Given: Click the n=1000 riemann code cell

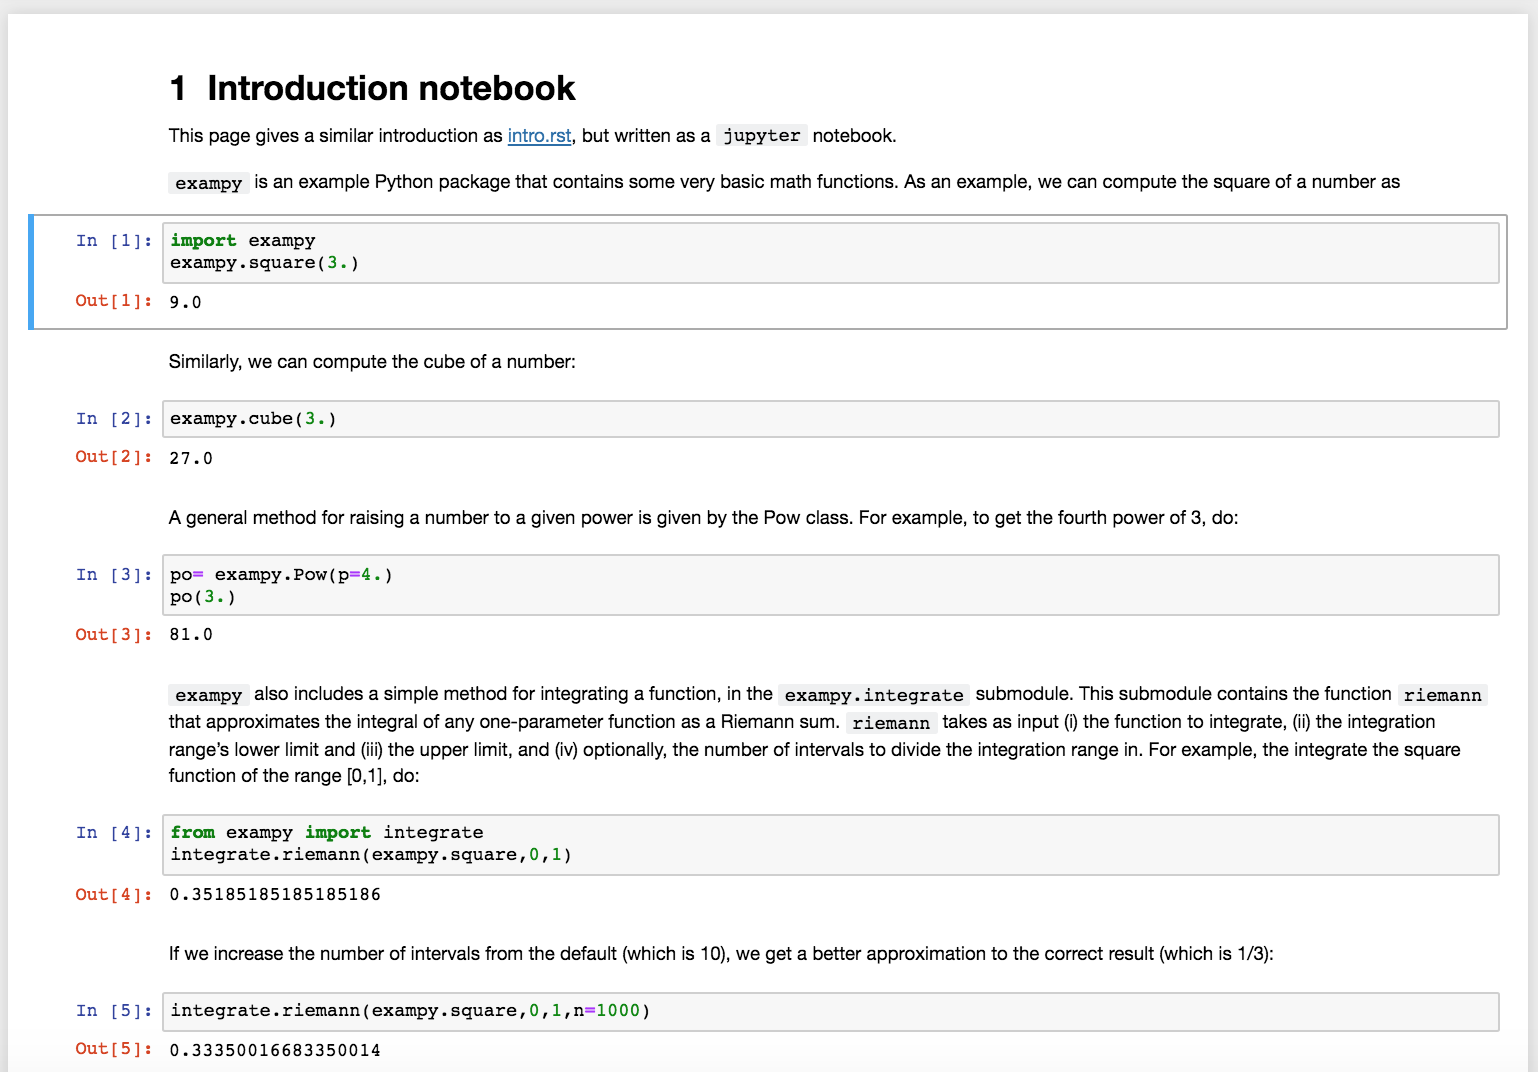Looking at the screenshot, I should pos(830,1011).
